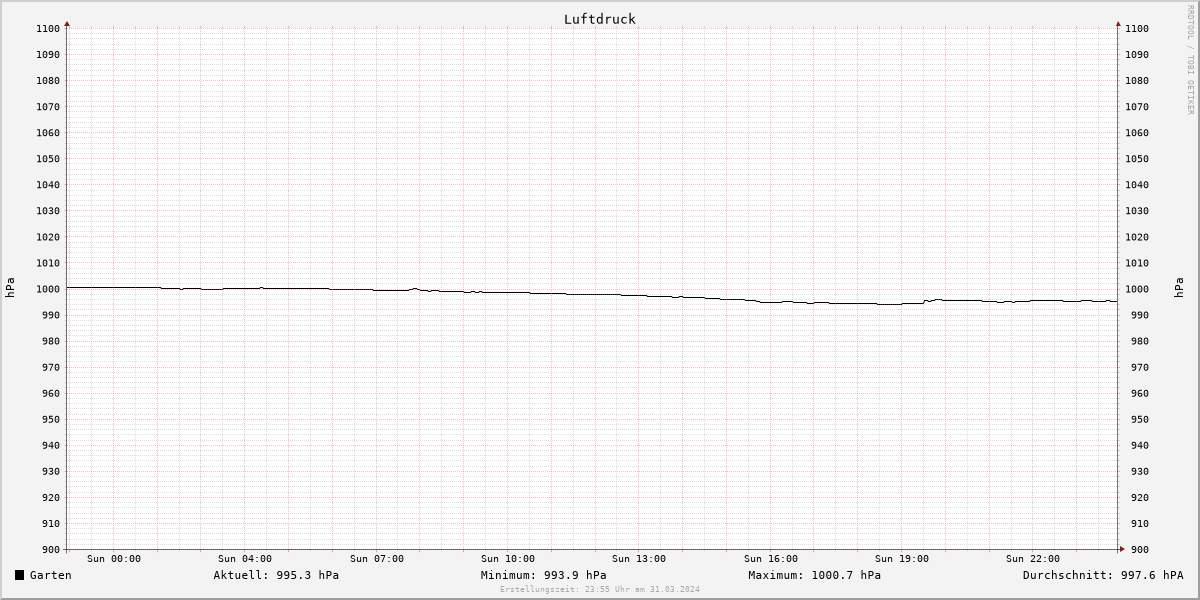Click the Sun 04:00 time axis label
Image resolution: width=1200 pixels, height=600 pixels.
point(245,559)
